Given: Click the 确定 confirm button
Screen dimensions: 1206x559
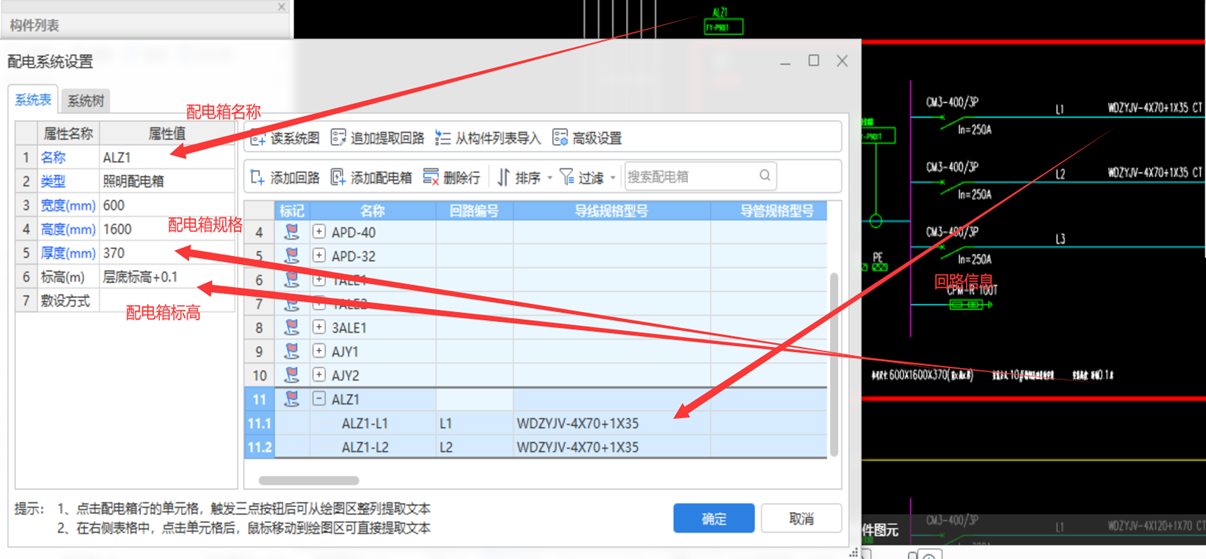Looking at the screenshot, I should (714, 519).
